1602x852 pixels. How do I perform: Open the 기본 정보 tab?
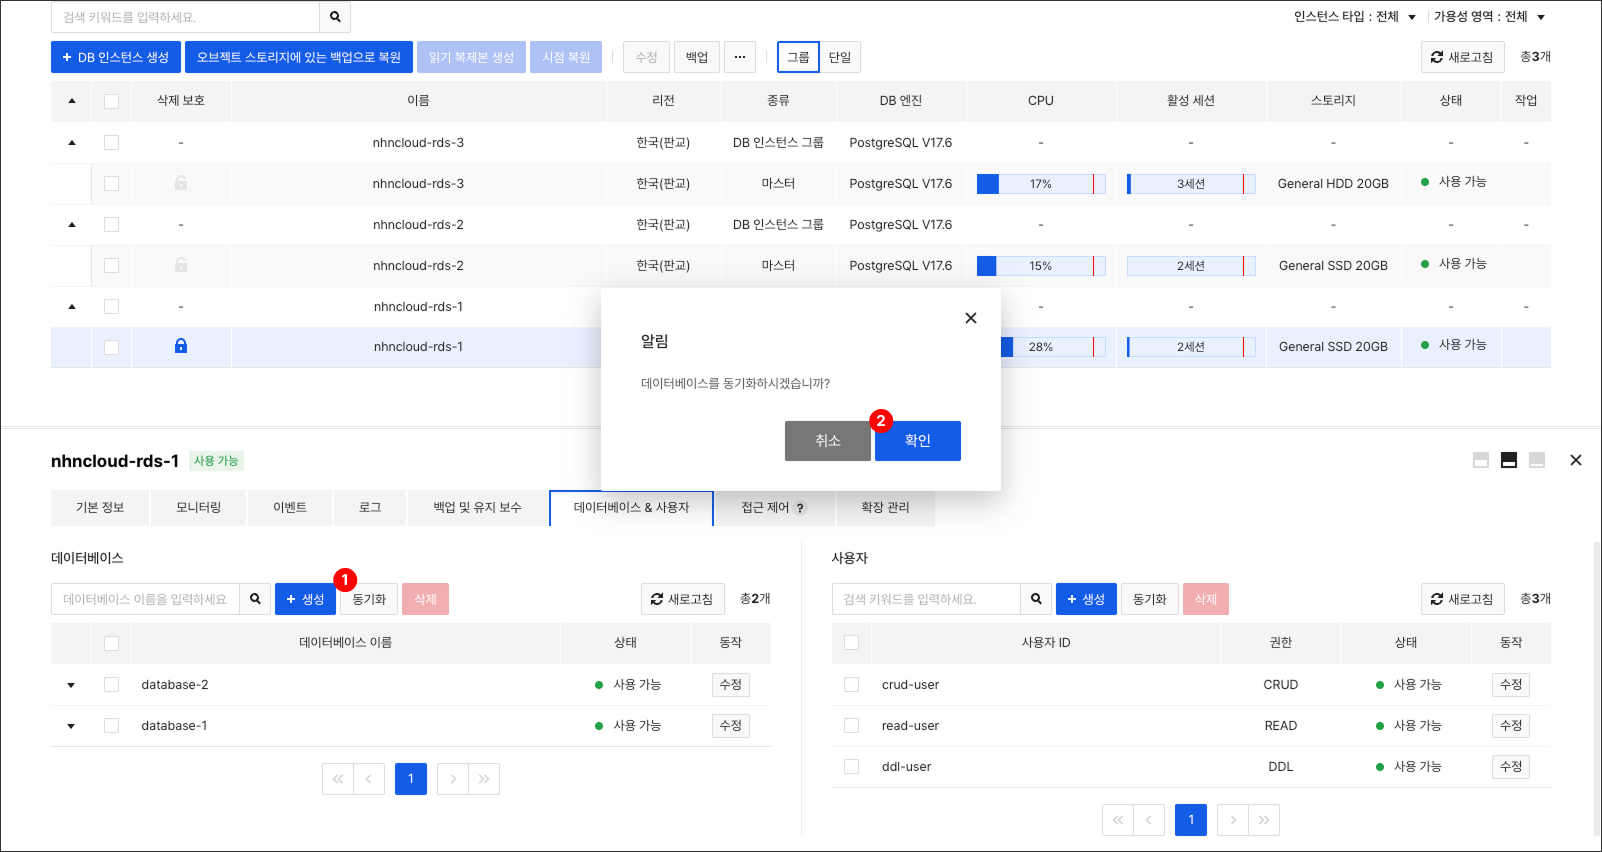pos(100,508)
